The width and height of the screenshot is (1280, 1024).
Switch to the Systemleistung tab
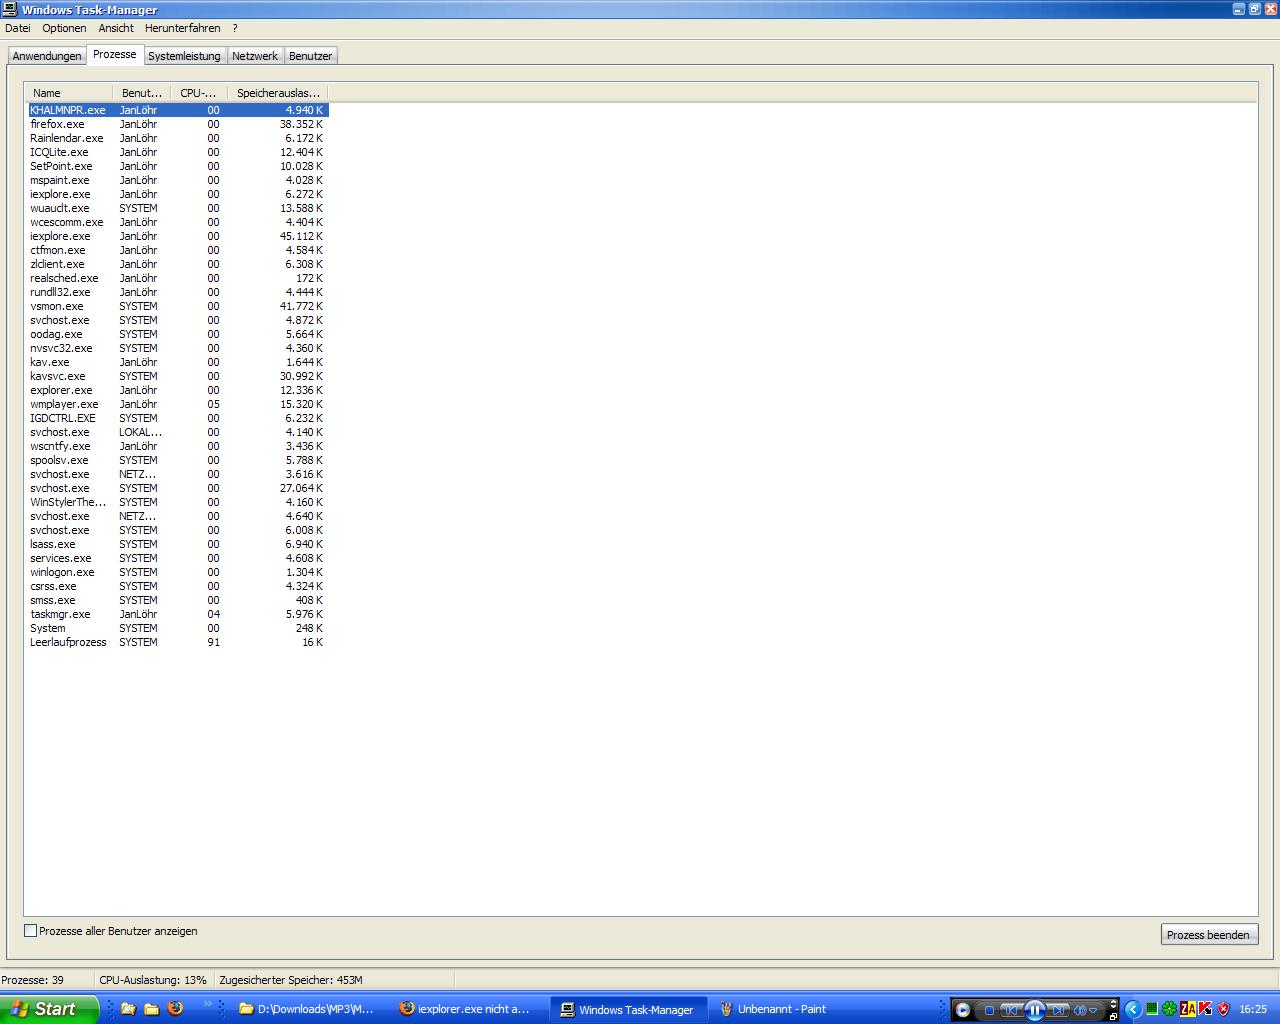[185, 56]
